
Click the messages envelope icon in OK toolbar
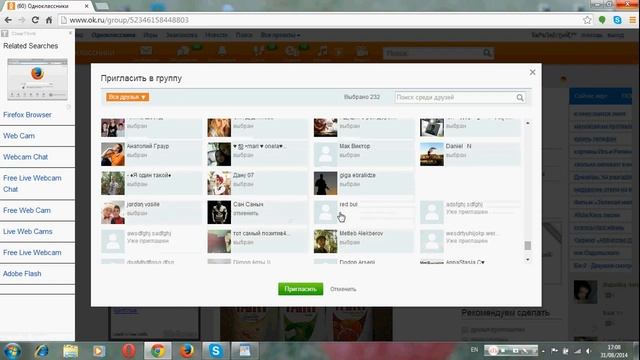click(x=146, y=51)
